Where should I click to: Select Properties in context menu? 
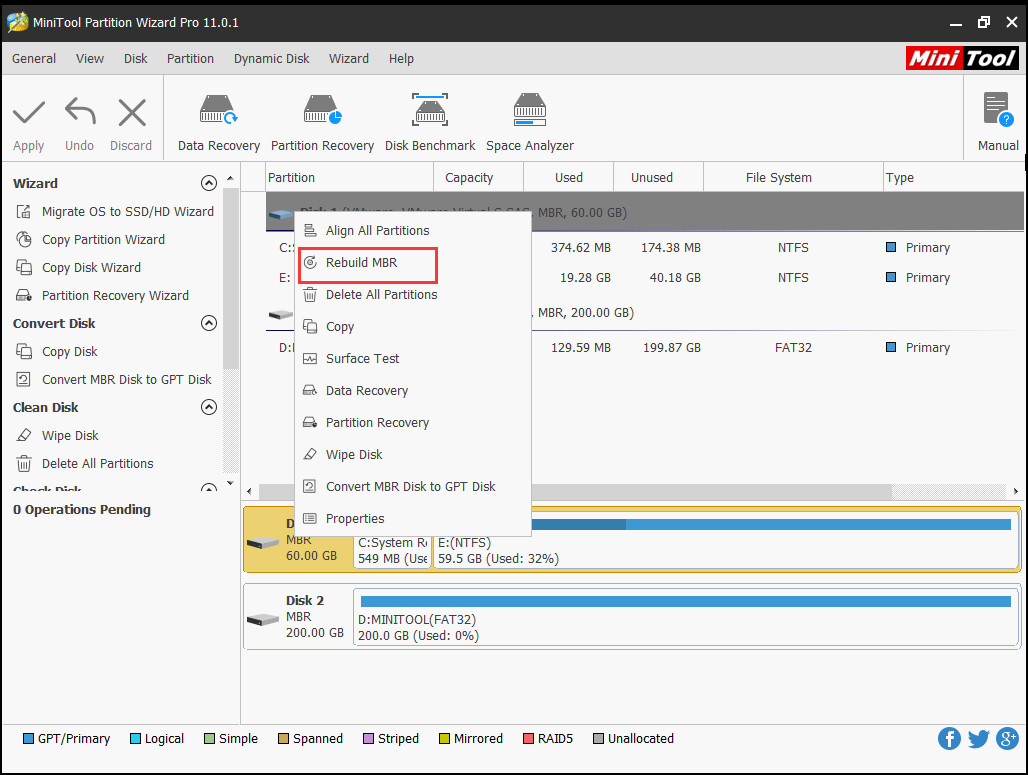pyautogui.click(x=413, y=519)
